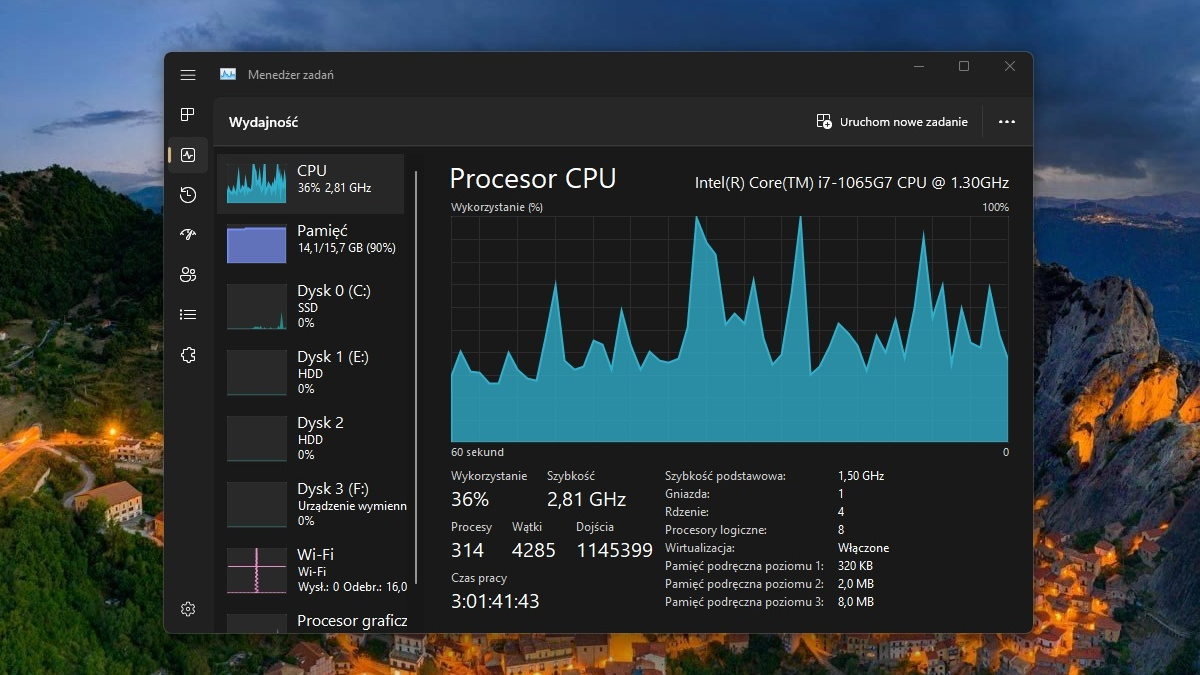Viewport: 1200px width, 675px height.
Task: Click the 60 sekund graph axis label
Action: click(477, 452)
